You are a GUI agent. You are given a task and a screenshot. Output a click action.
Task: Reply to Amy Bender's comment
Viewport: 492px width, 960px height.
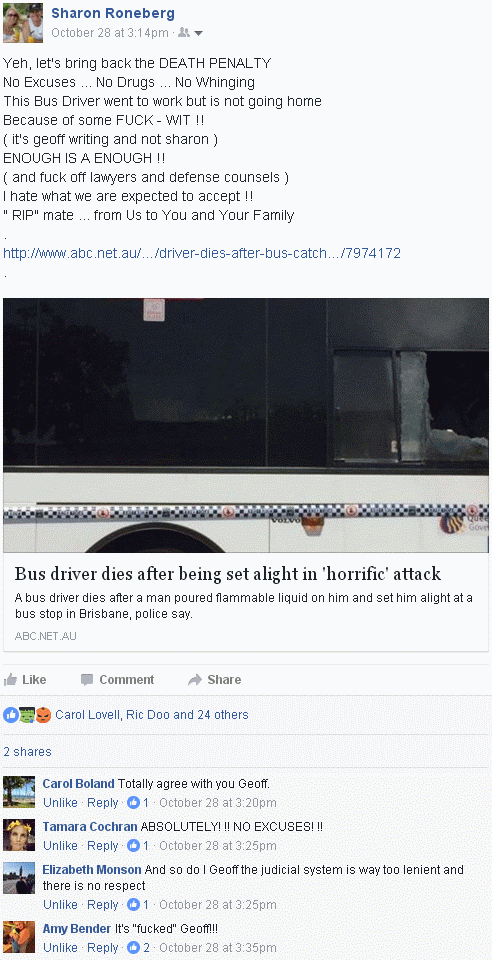(102, 948)
